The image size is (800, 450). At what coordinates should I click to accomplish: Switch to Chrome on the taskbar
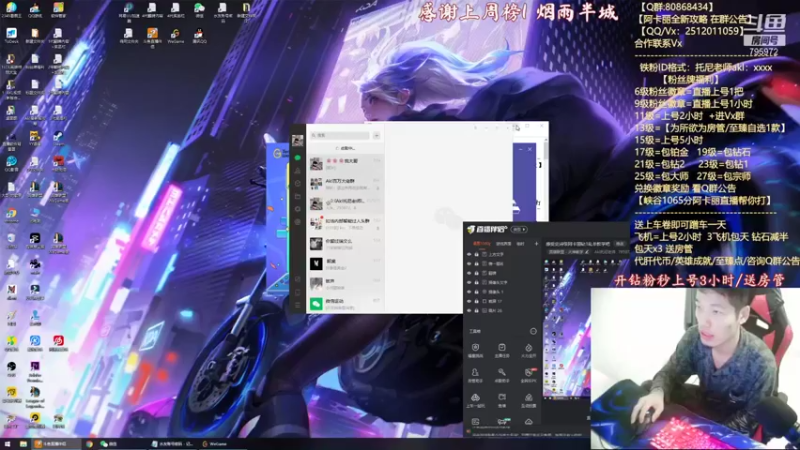pyautogui.click(x=89, y=444)
